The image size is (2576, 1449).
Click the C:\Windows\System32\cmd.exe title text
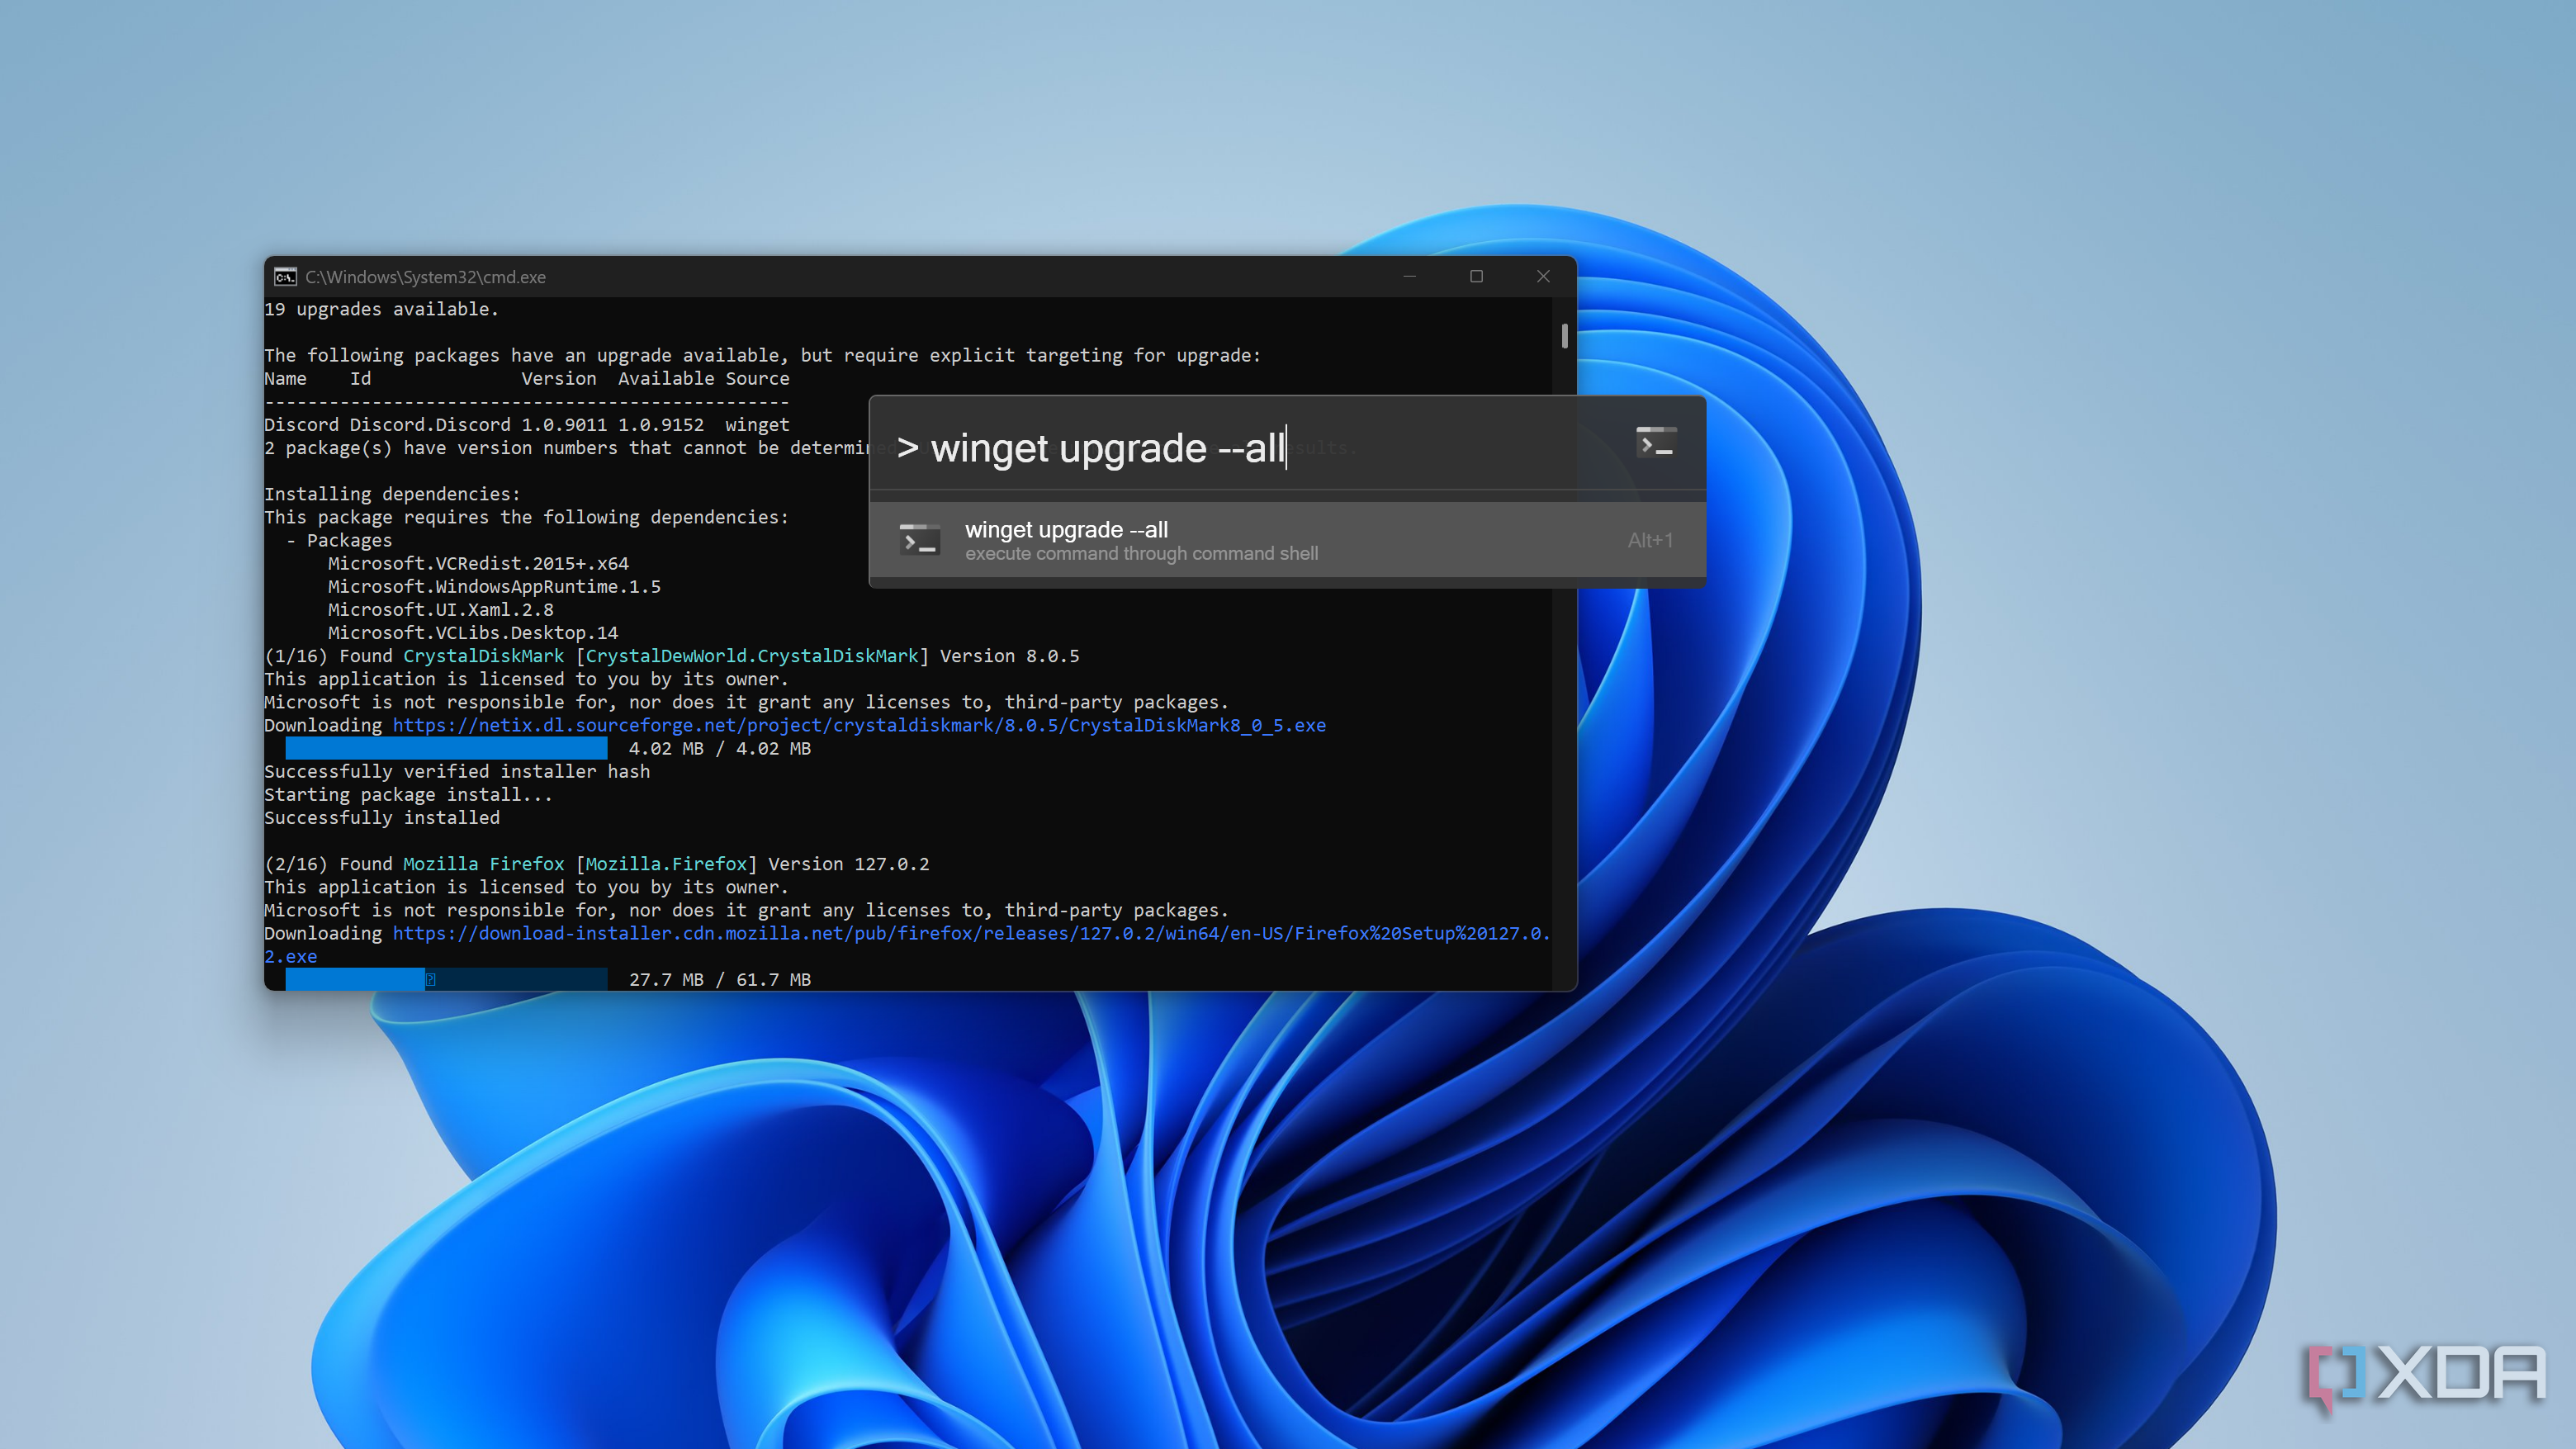[425, 277]
